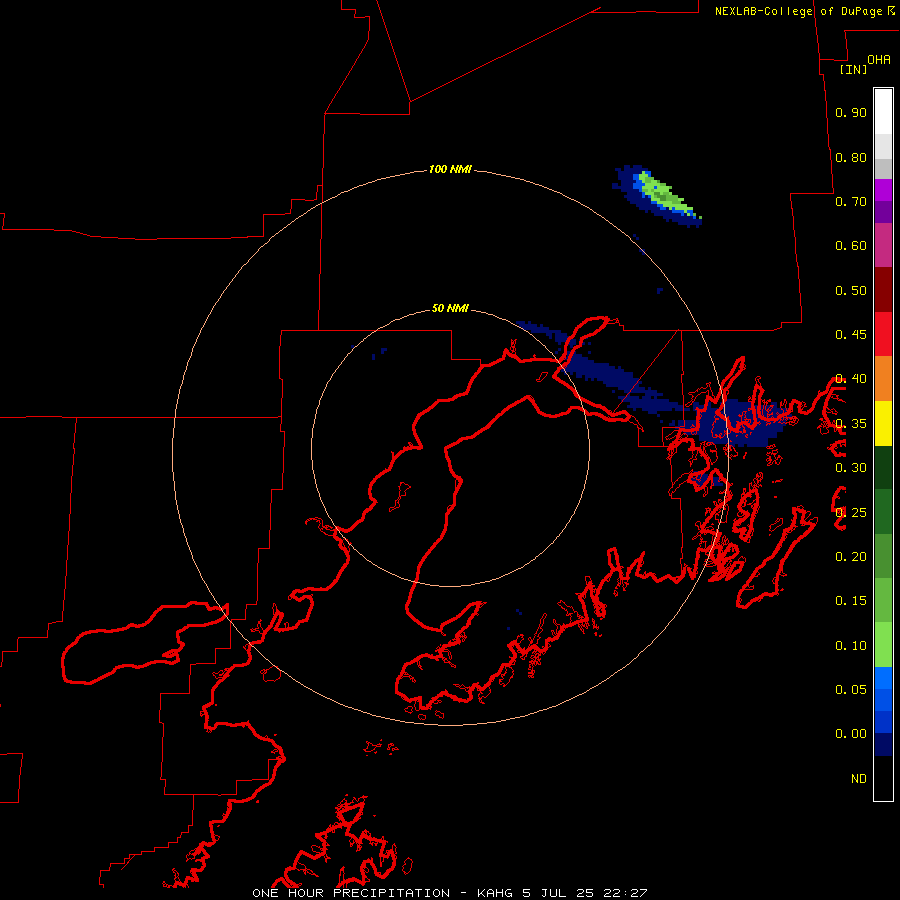Pick the dark red legend swatch

[x=883, y=290]
